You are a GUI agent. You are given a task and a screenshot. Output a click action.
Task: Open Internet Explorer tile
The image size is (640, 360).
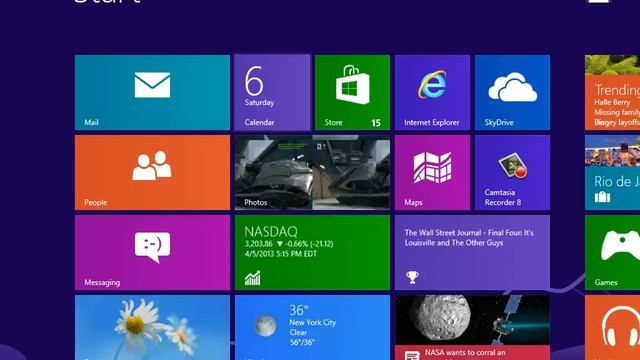coord(432,93)
